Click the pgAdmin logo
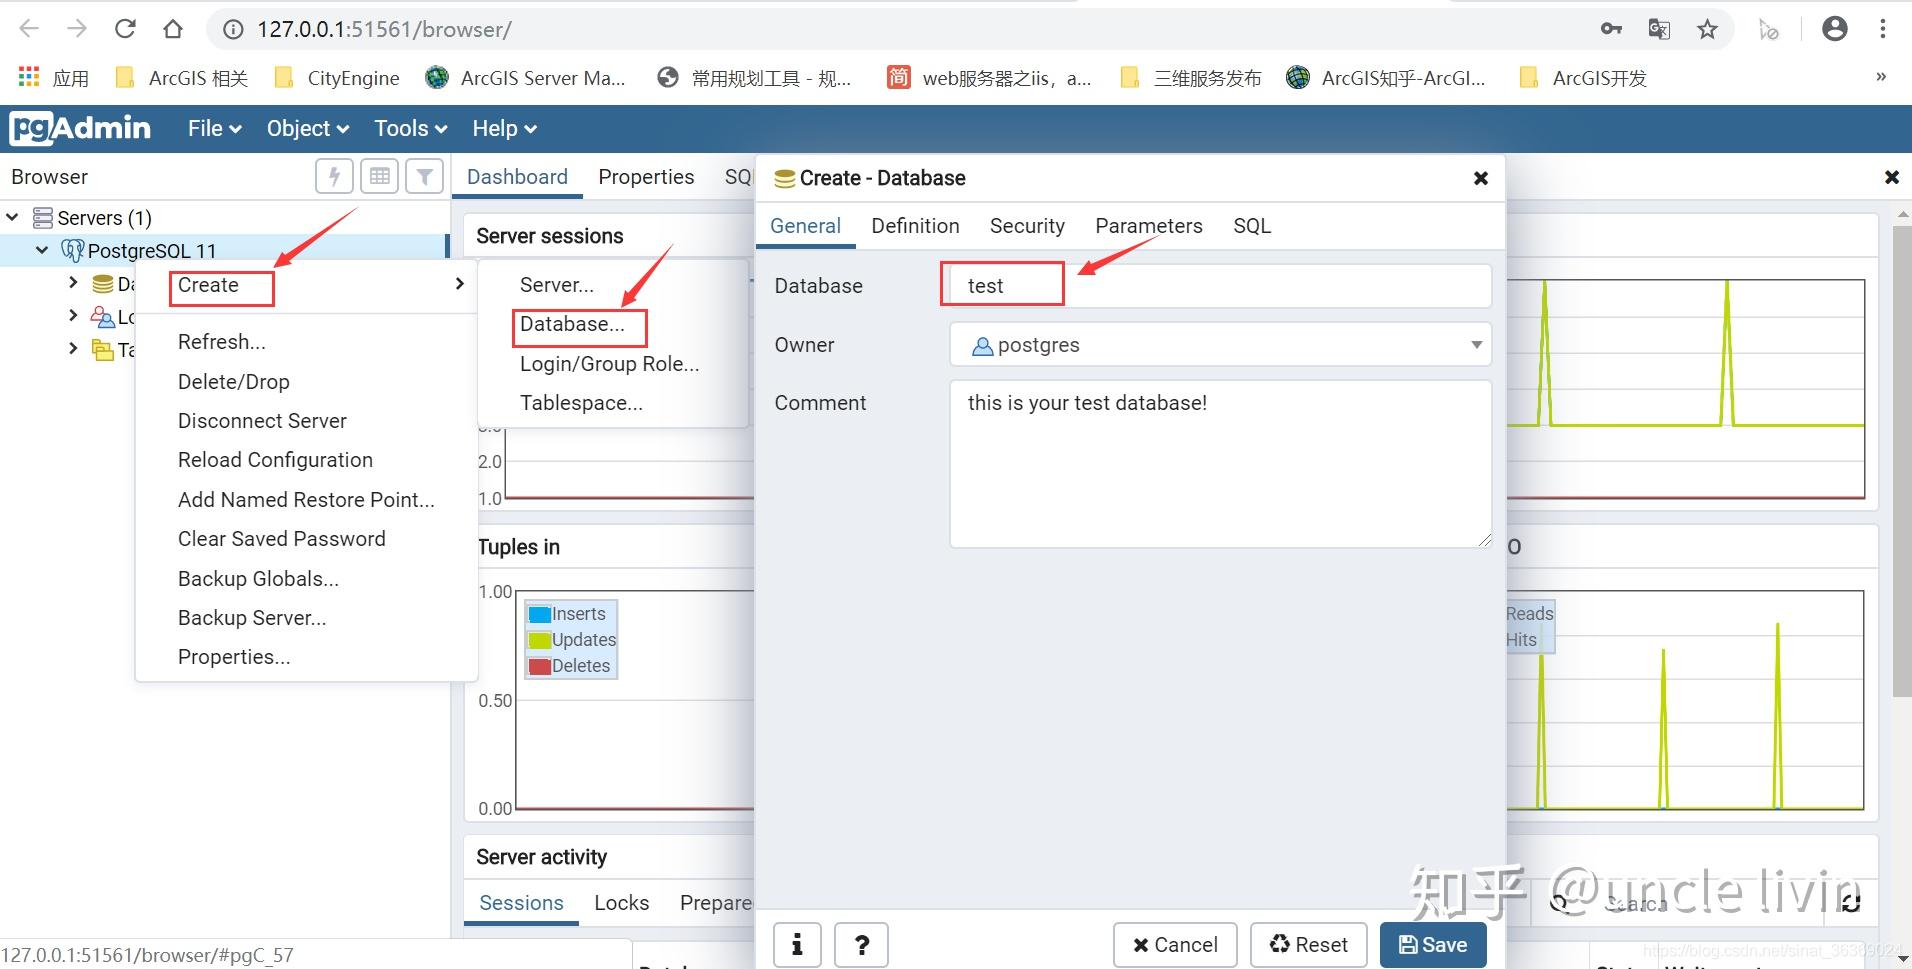 point(80,128)
